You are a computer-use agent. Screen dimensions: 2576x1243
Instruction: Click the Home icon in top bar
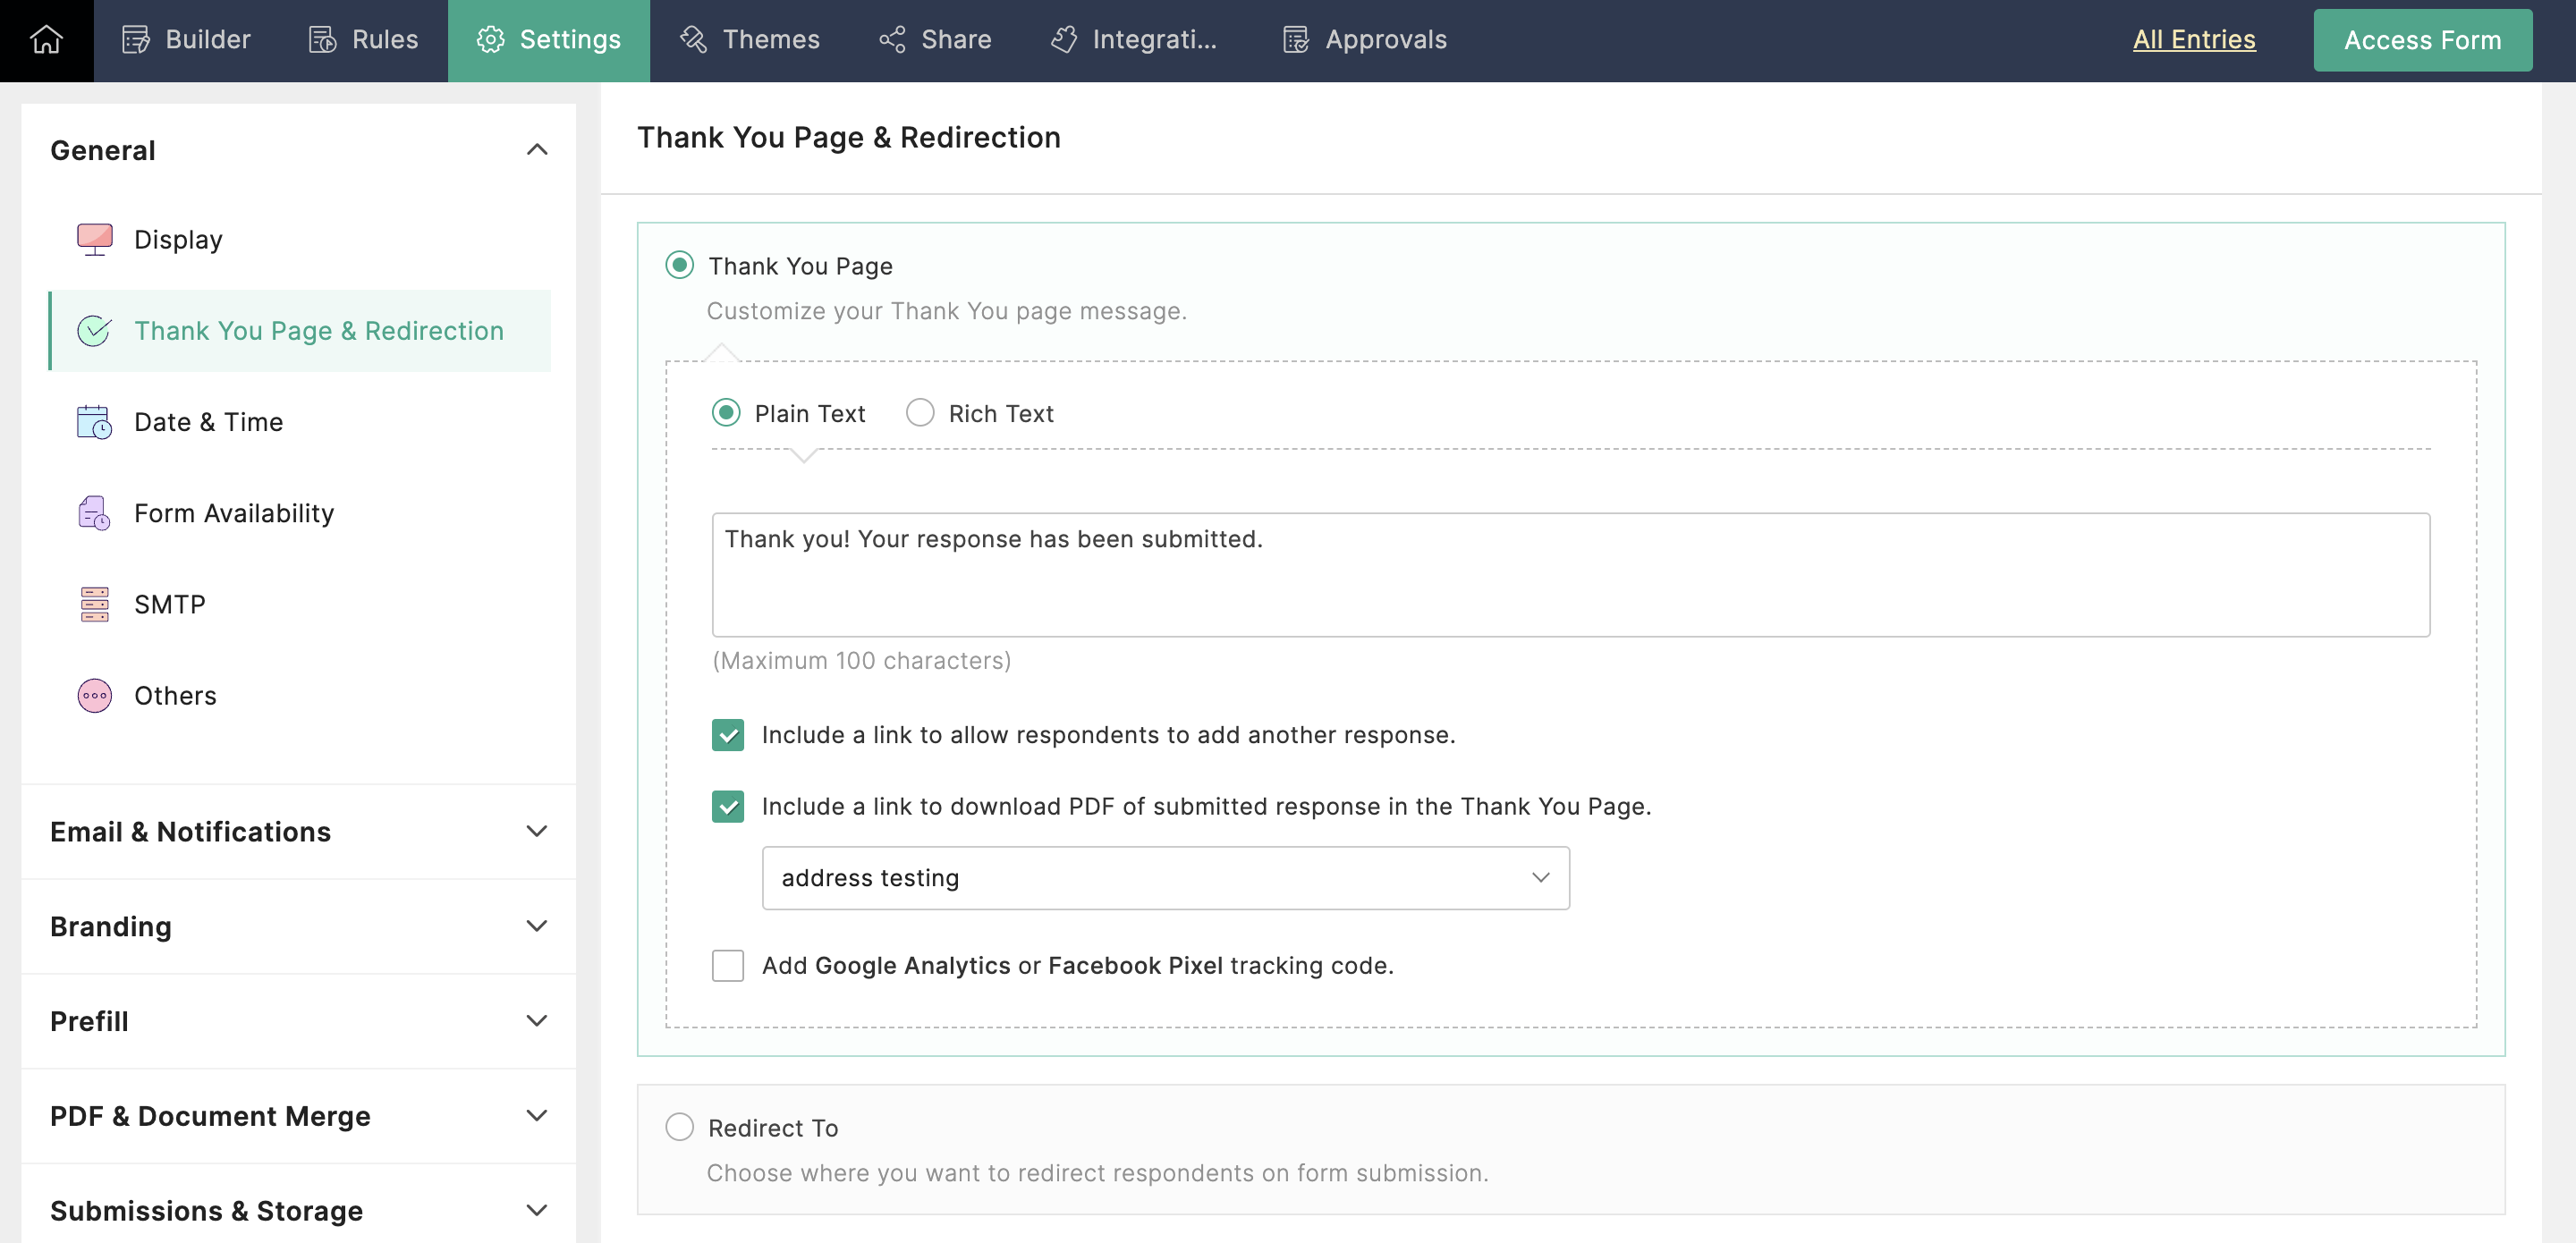point(46,40)
